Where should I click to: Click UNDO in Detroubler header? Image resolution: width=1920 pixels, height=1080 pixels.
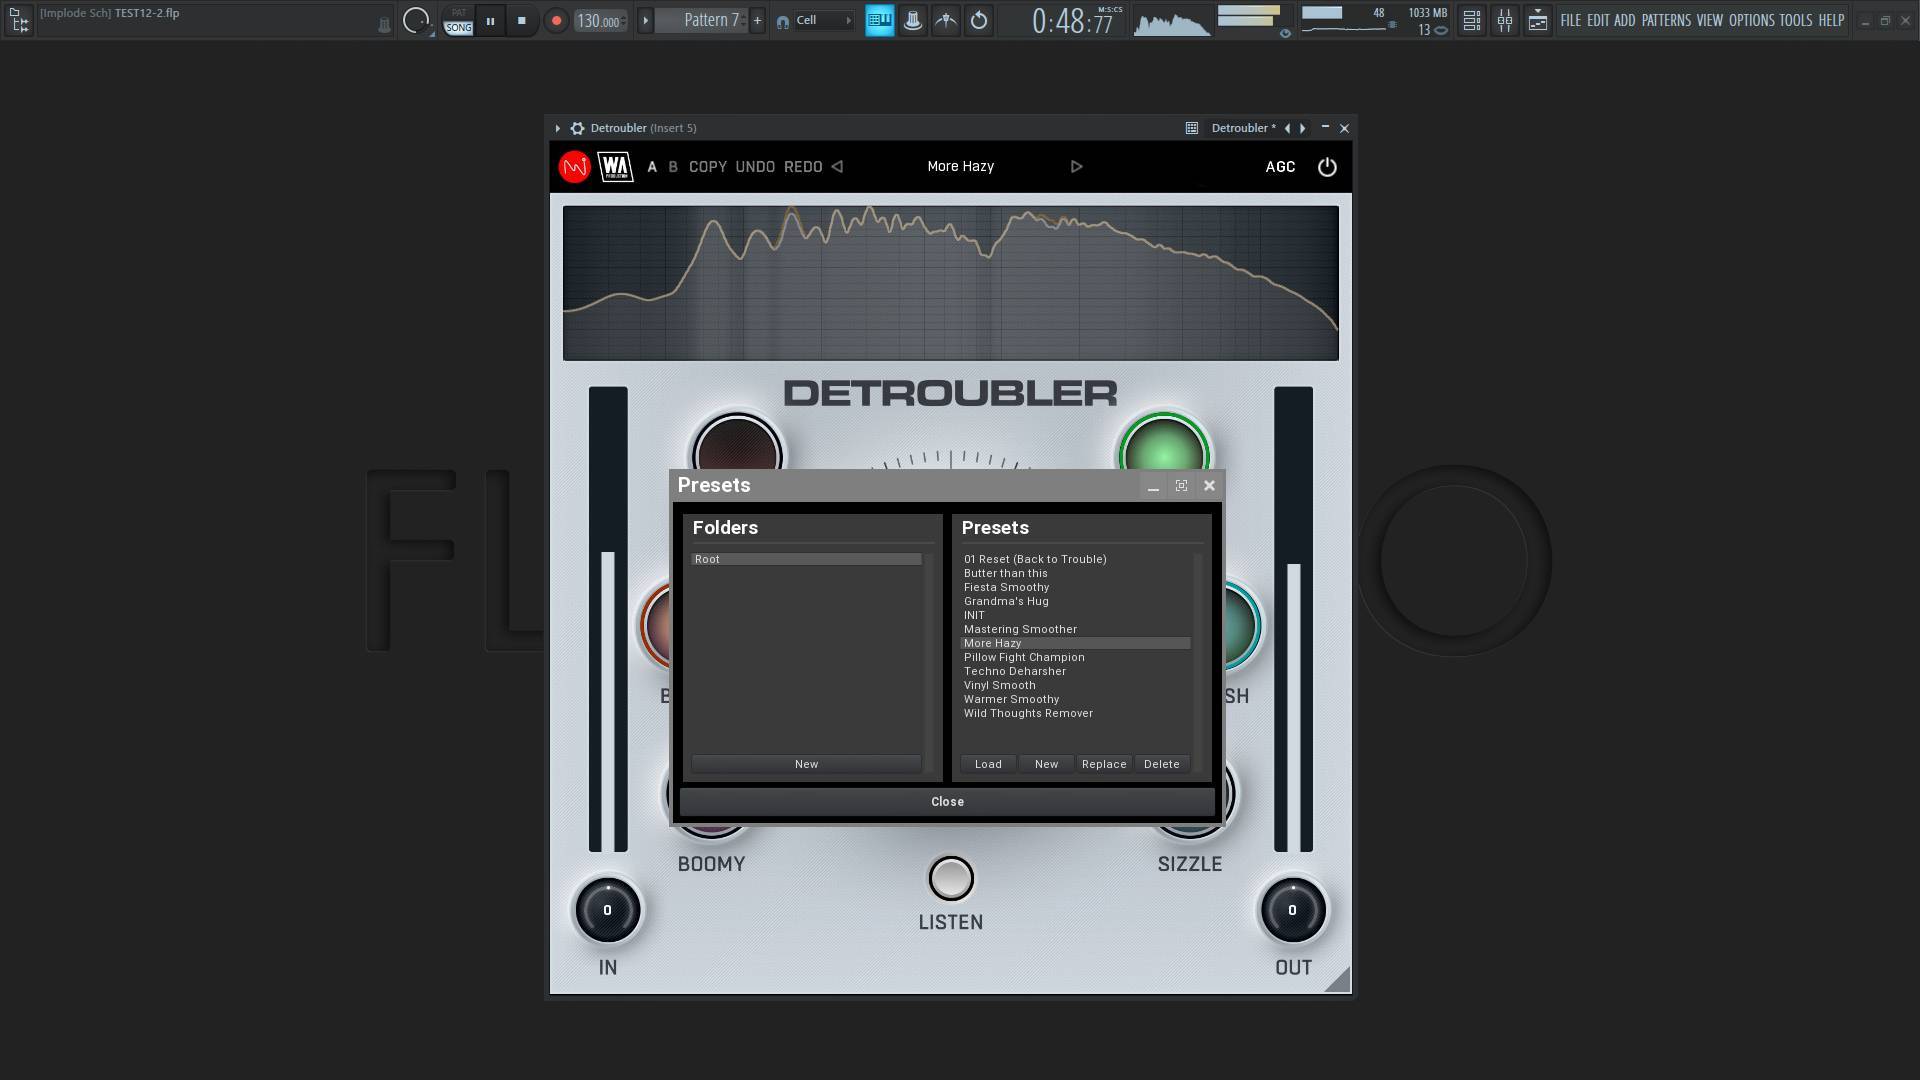[x=755, y=167]
